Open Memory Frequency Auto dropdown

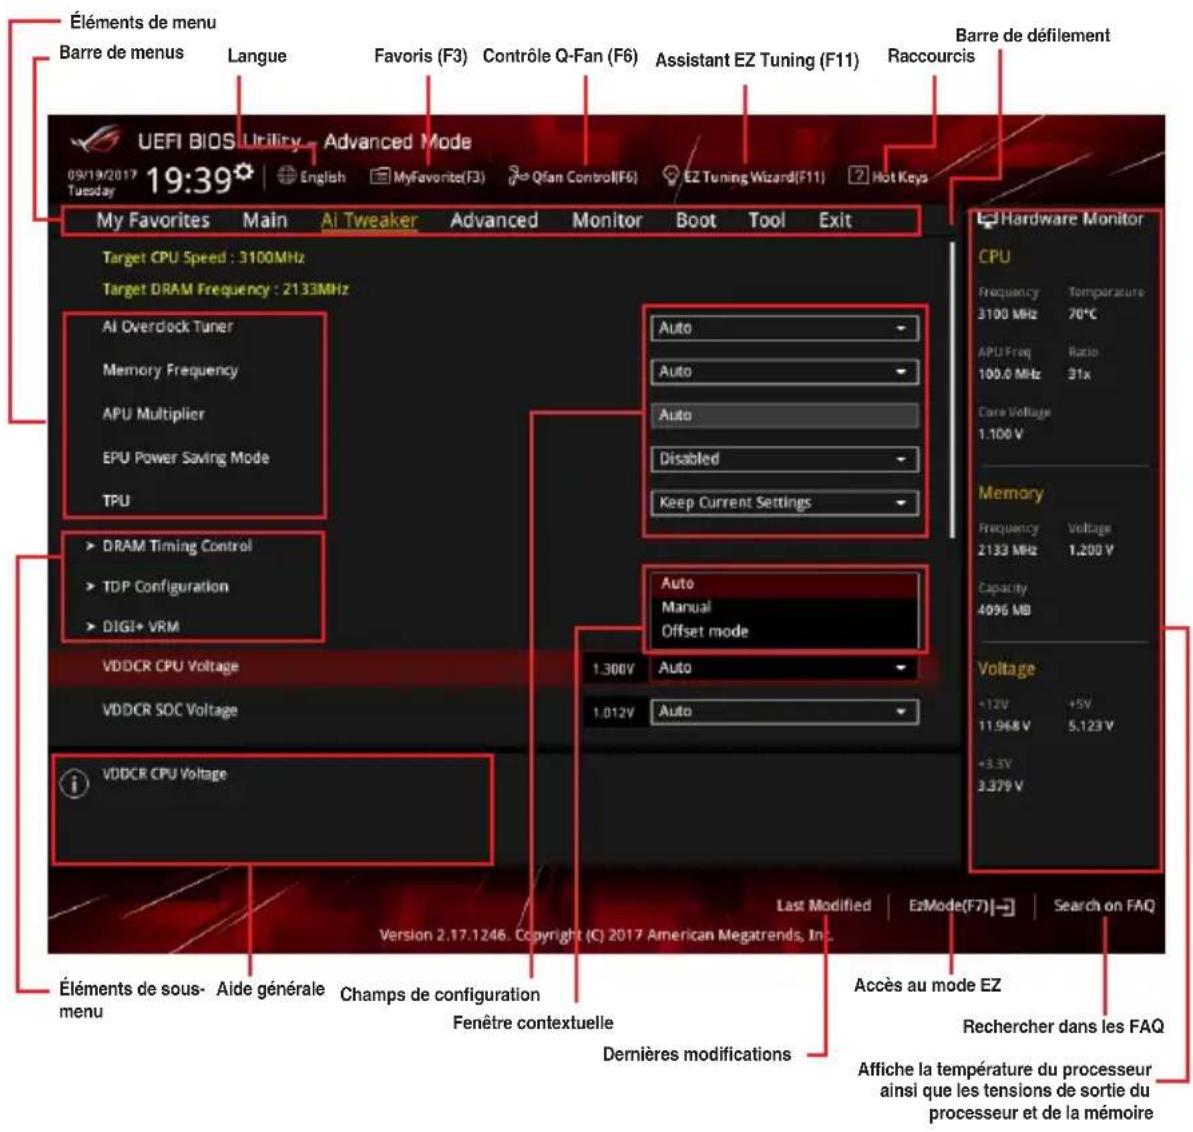point(784,372)
